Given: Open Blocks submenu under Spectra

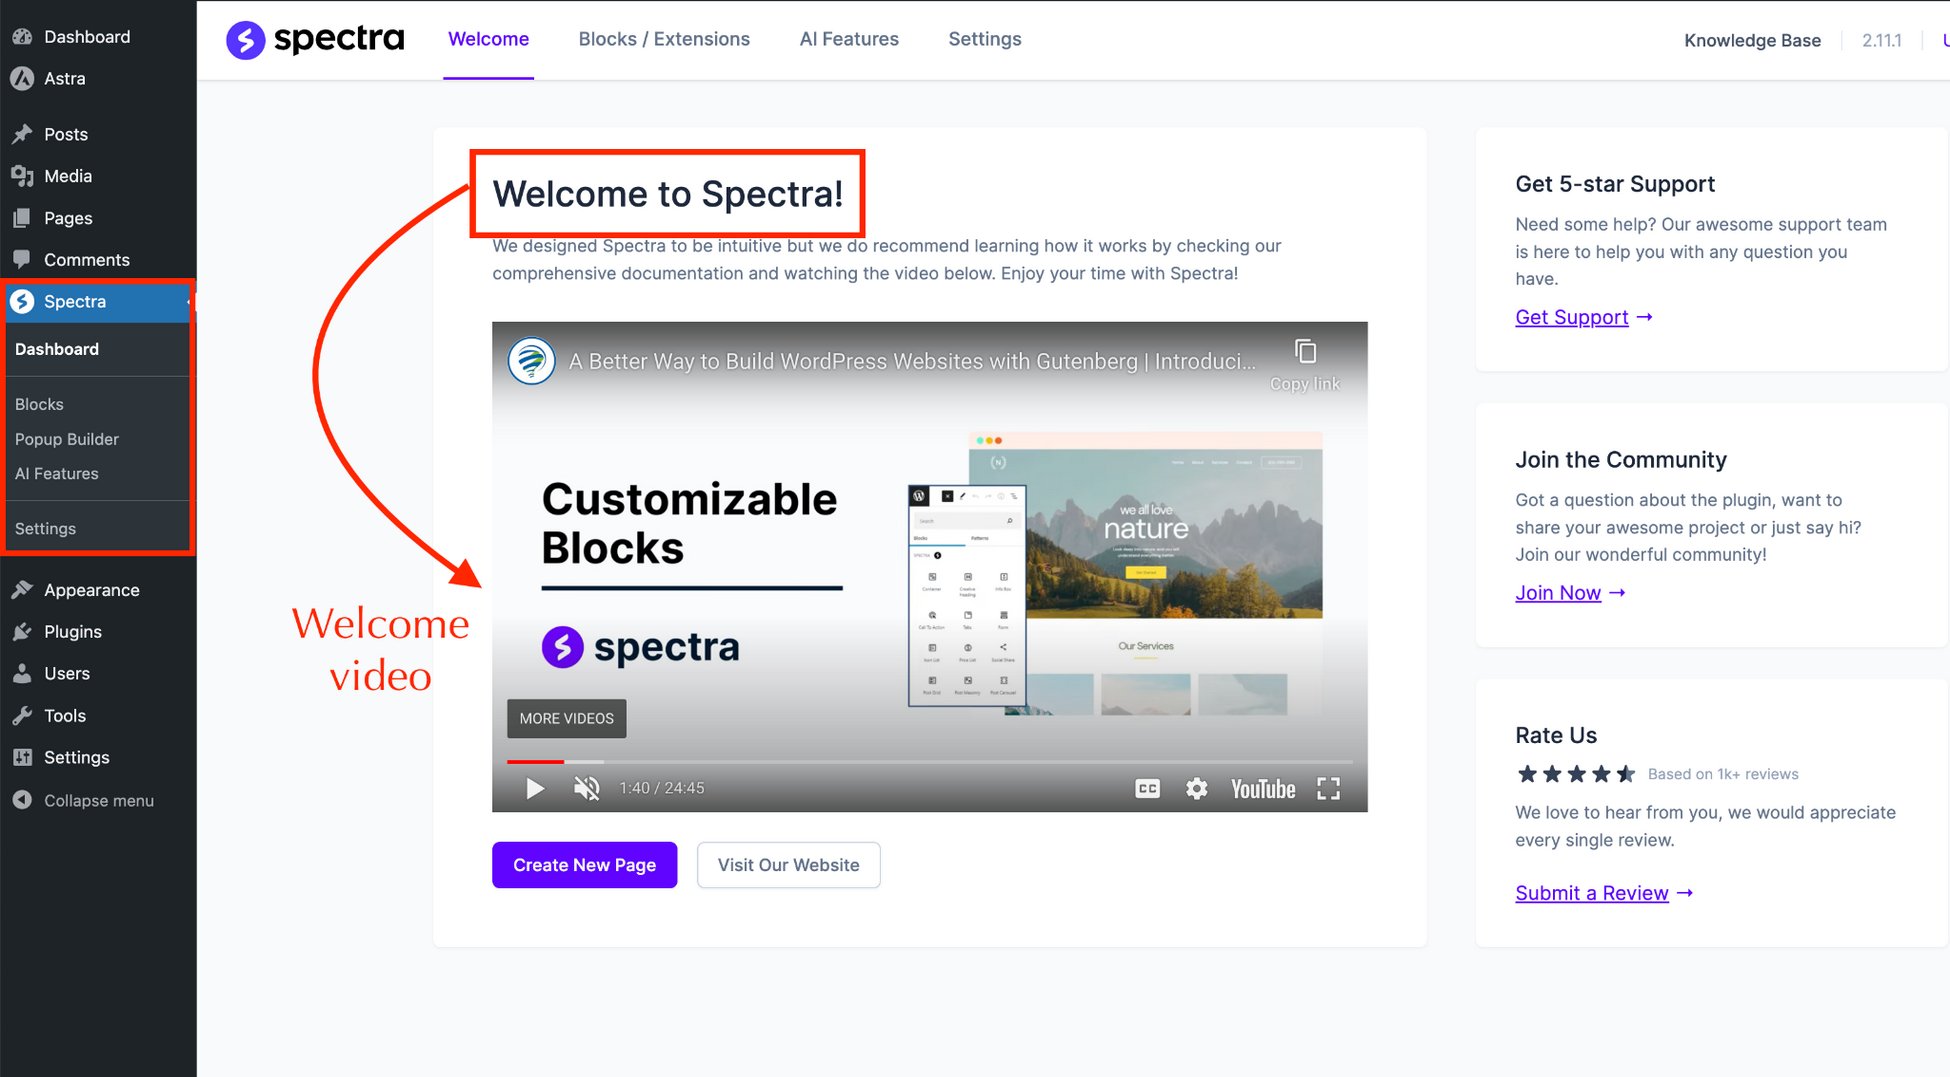Looking at the screenshot, I should (x=39, y=404).
